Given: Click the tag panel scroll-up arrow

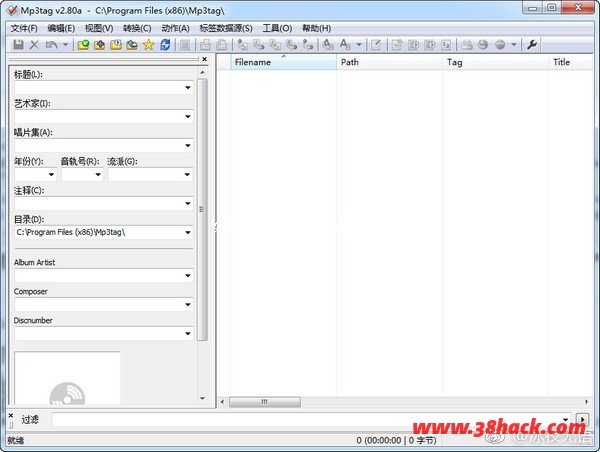Looking at the screenshot, I should coord(202,72).
